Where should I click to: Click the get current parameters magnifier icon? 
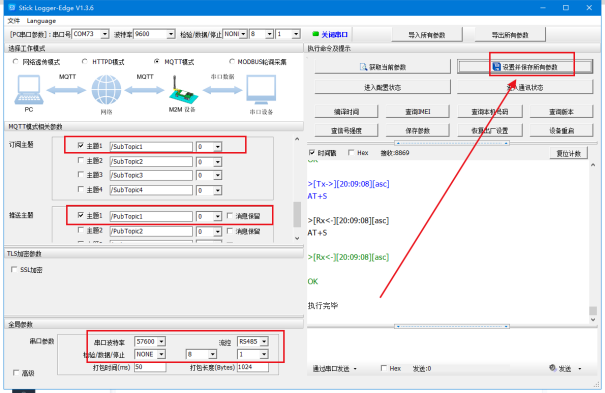pos(363,67)
